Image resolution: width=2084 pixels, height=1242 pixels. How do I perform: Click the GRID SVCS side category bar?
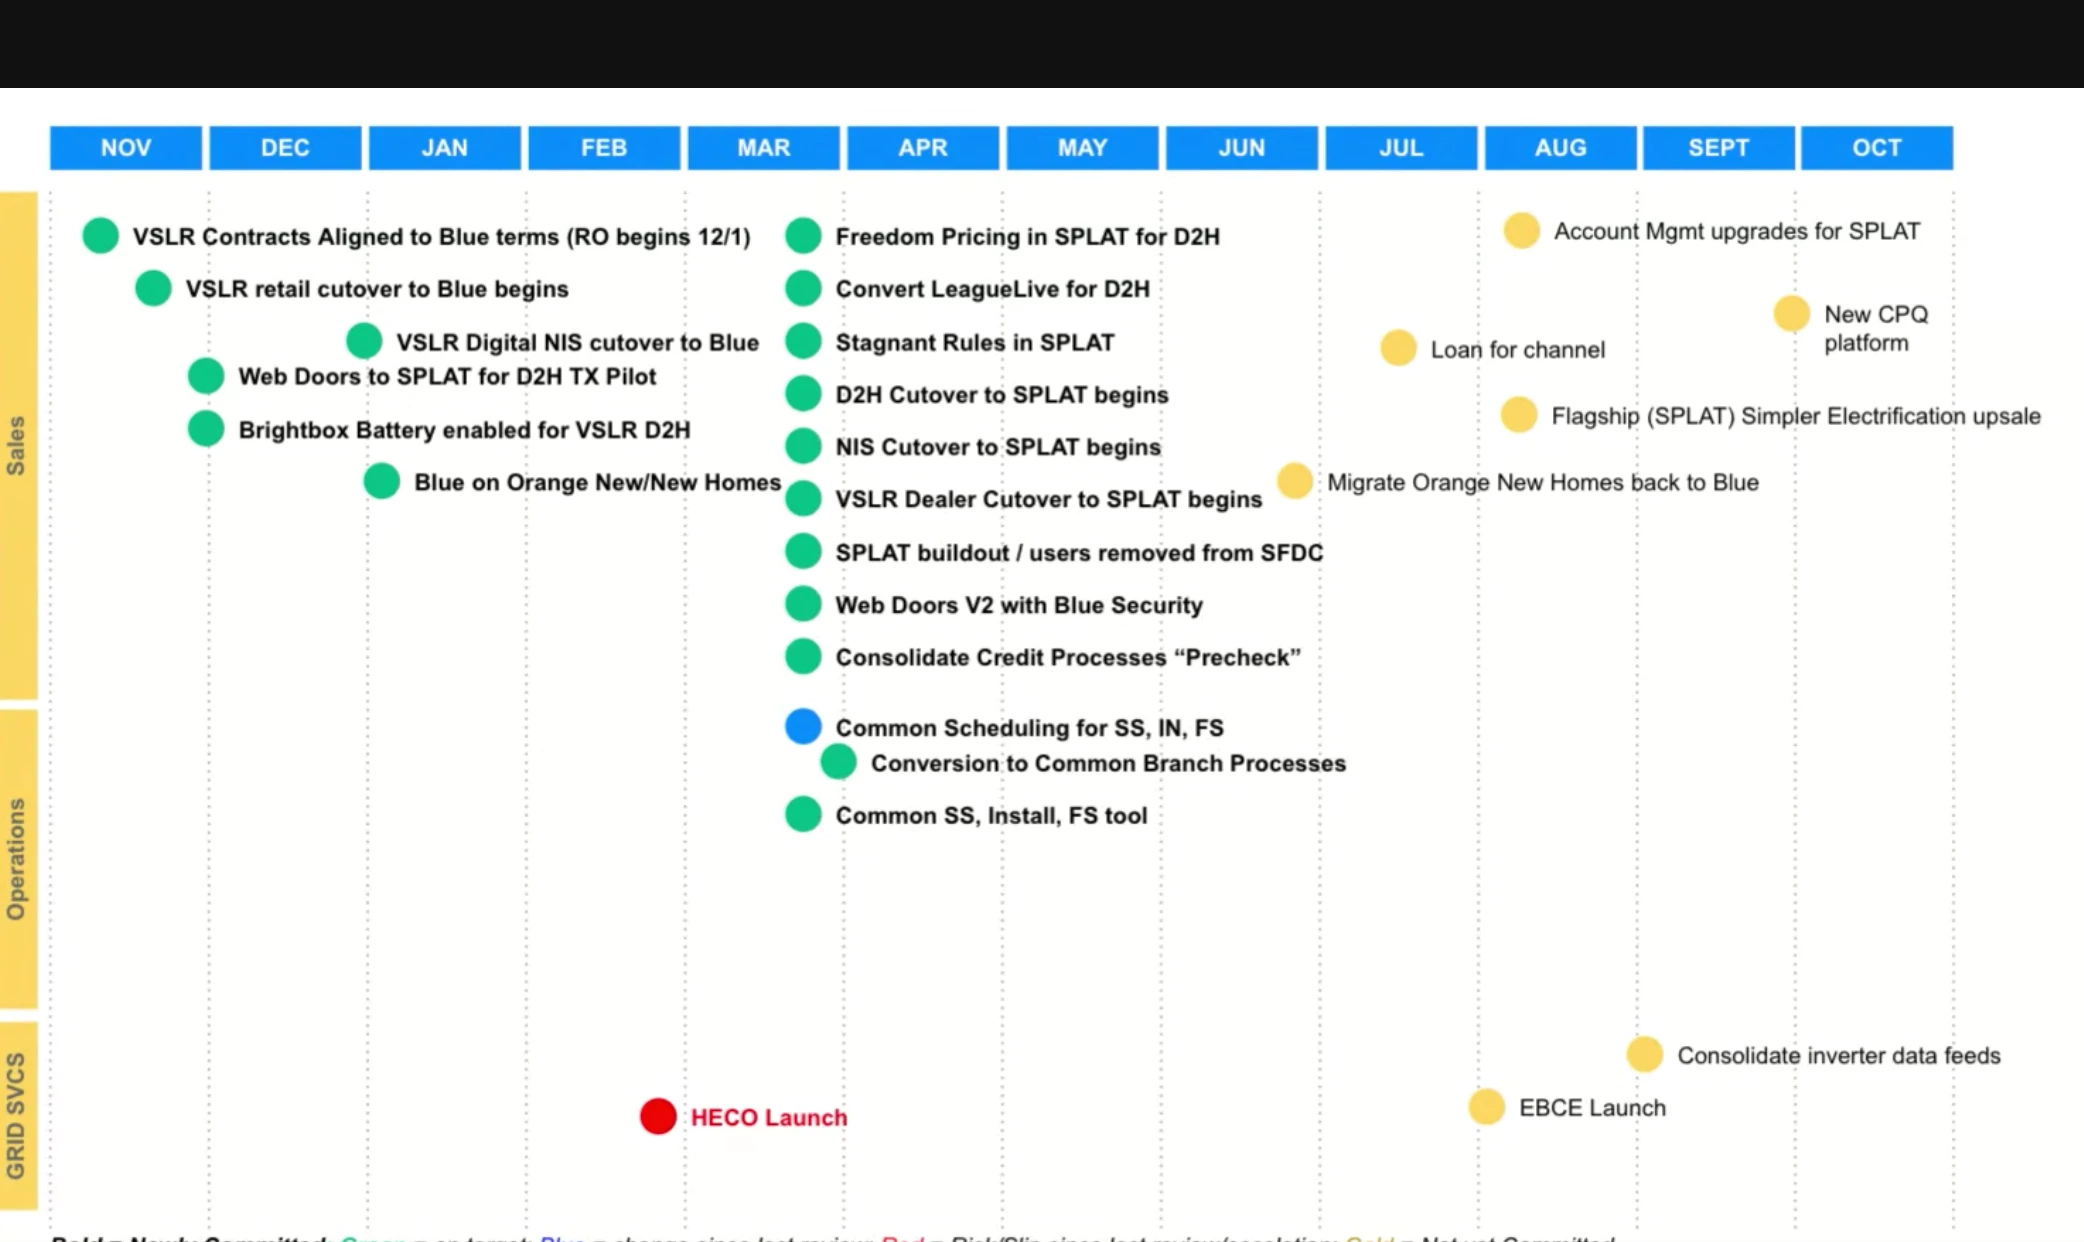17,1115
